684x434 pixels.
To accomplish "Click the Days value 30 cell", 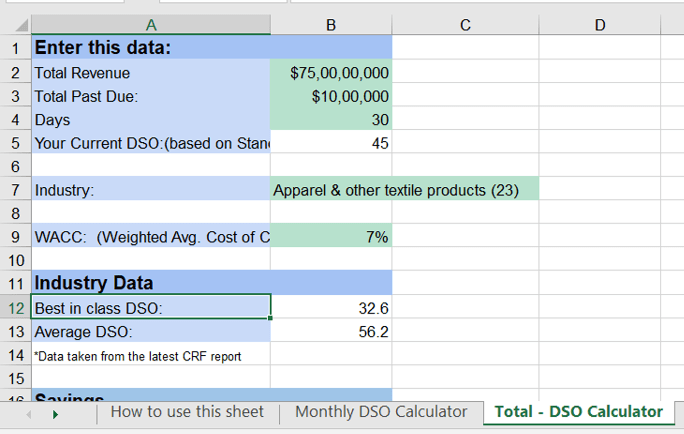I will (331, 120).
